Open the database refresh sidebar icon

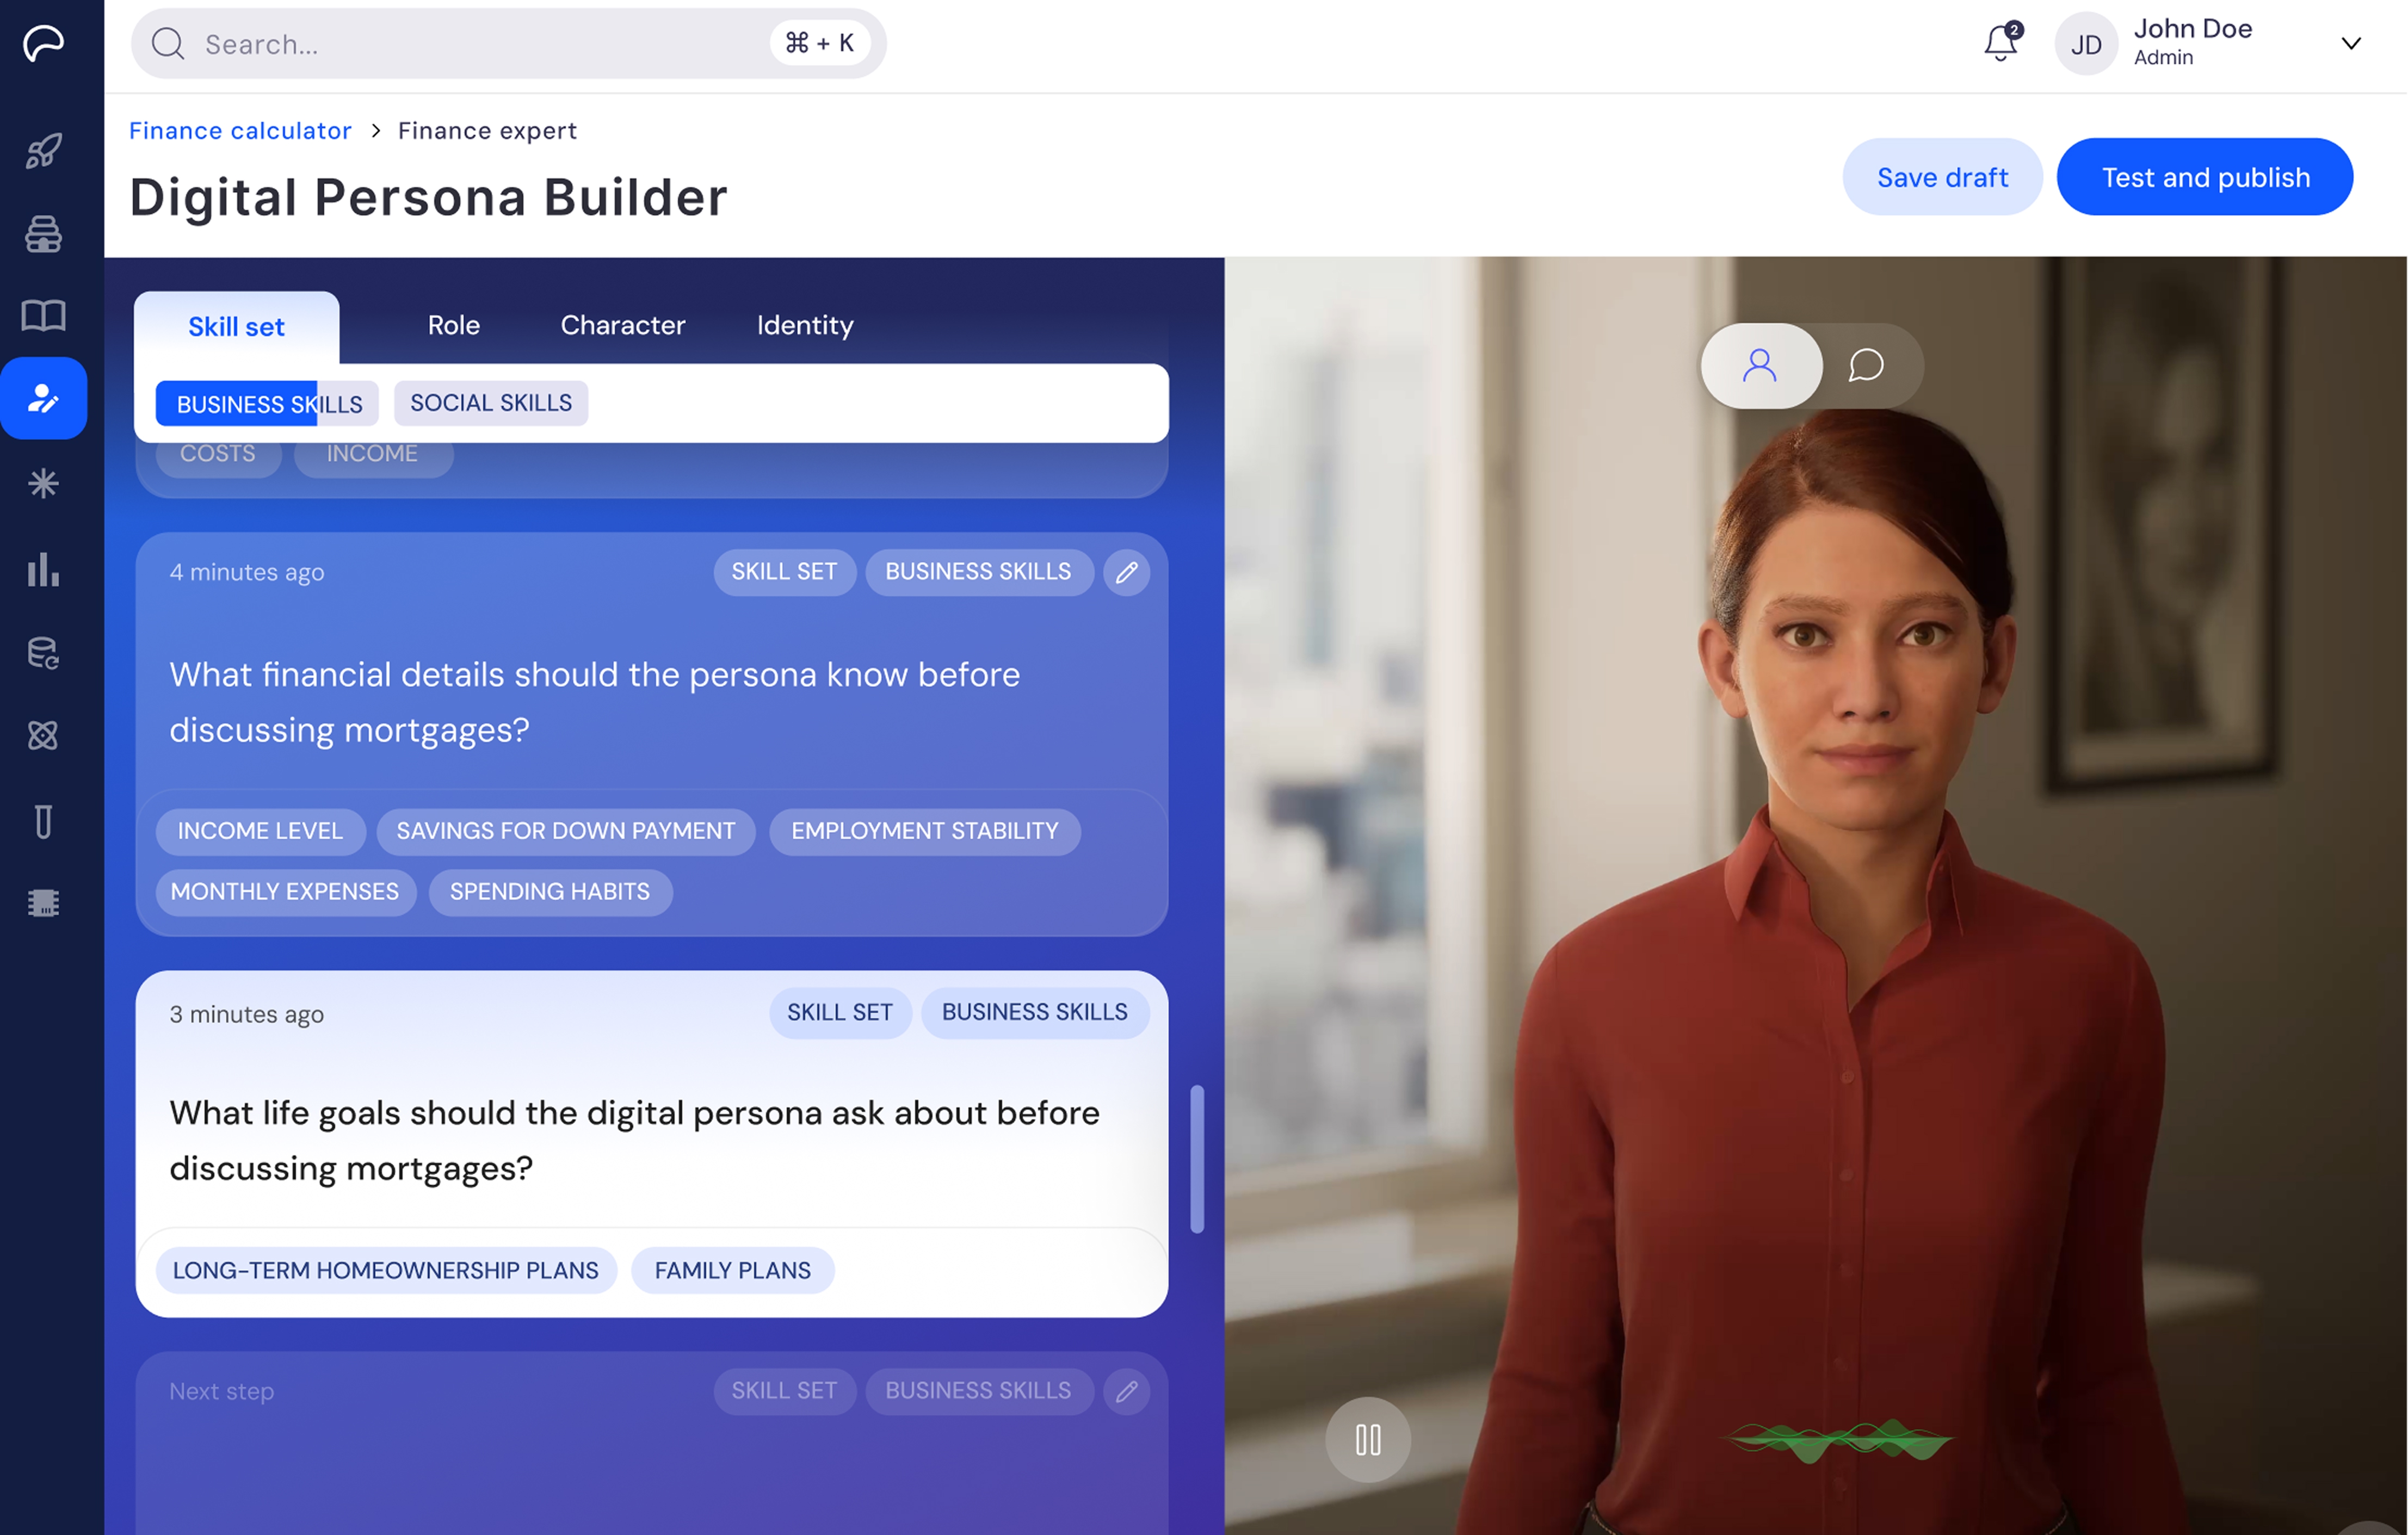tap(43, 653)
